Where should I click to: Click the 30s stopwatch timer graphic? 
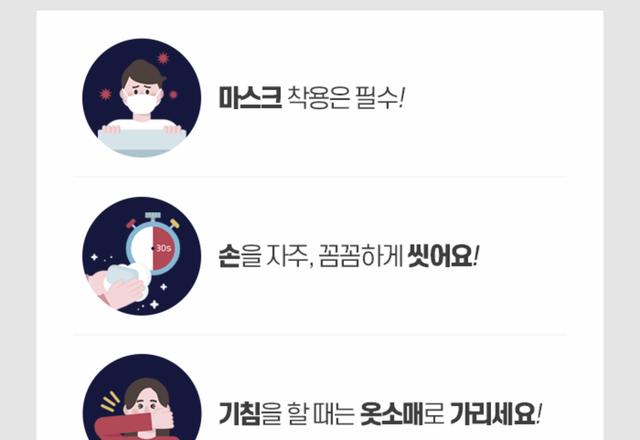[x=153, y=244]
